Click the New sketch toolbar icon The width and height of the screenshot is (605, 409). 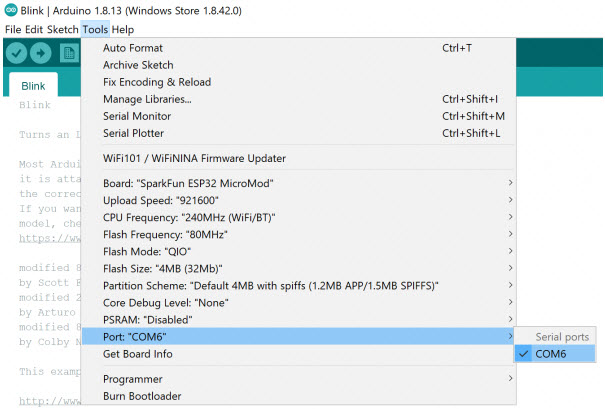68,52
